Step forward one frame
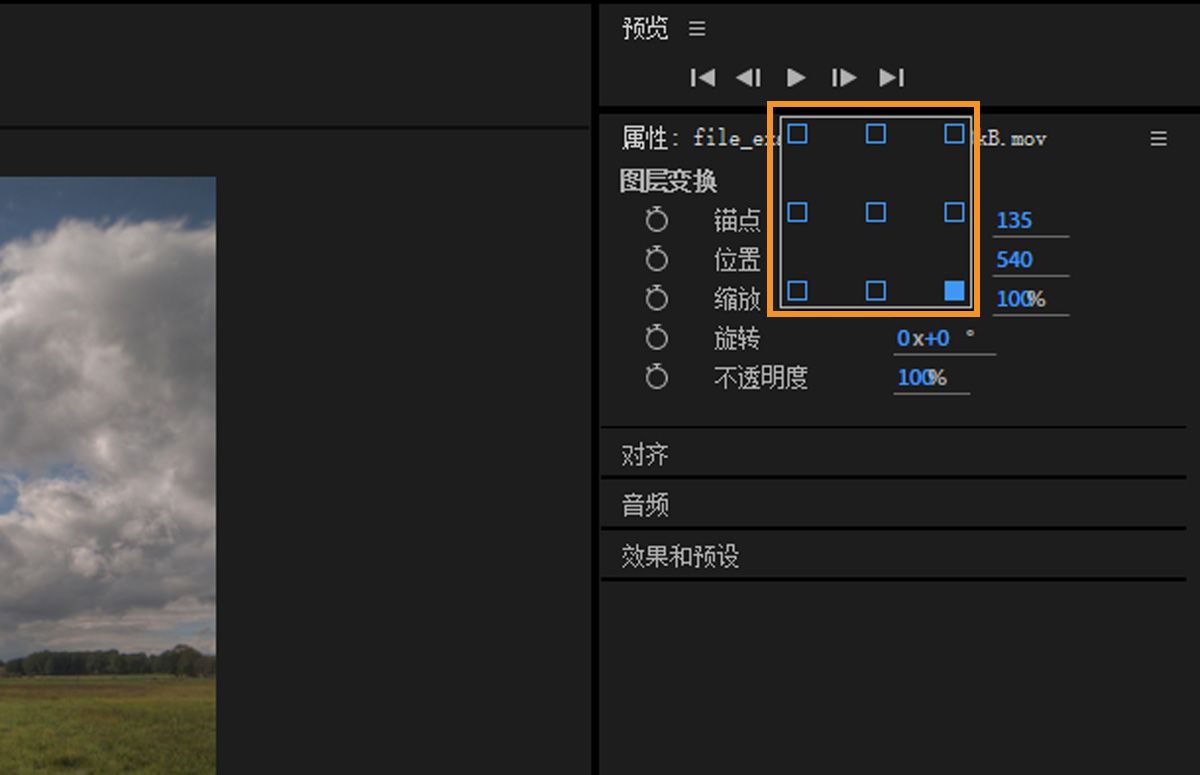 pos(843,77)
